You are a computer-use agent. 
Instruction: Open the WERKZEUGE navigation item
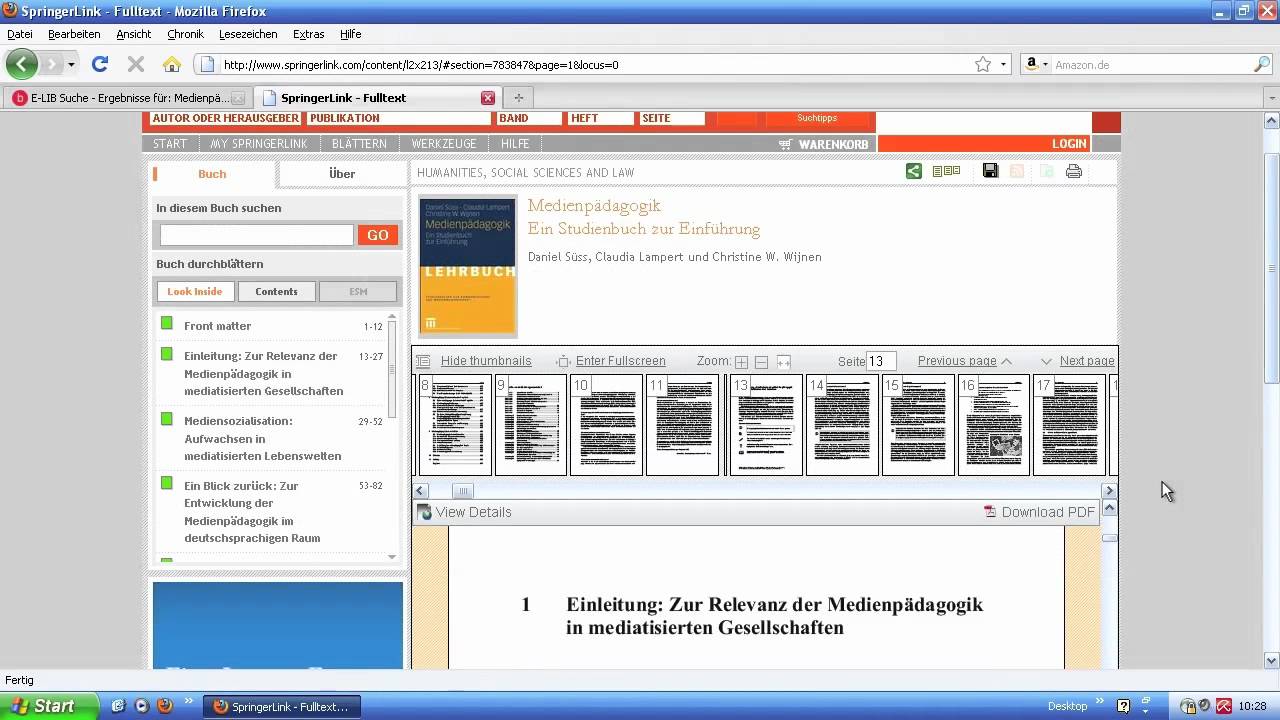click(x=444, y=144)
